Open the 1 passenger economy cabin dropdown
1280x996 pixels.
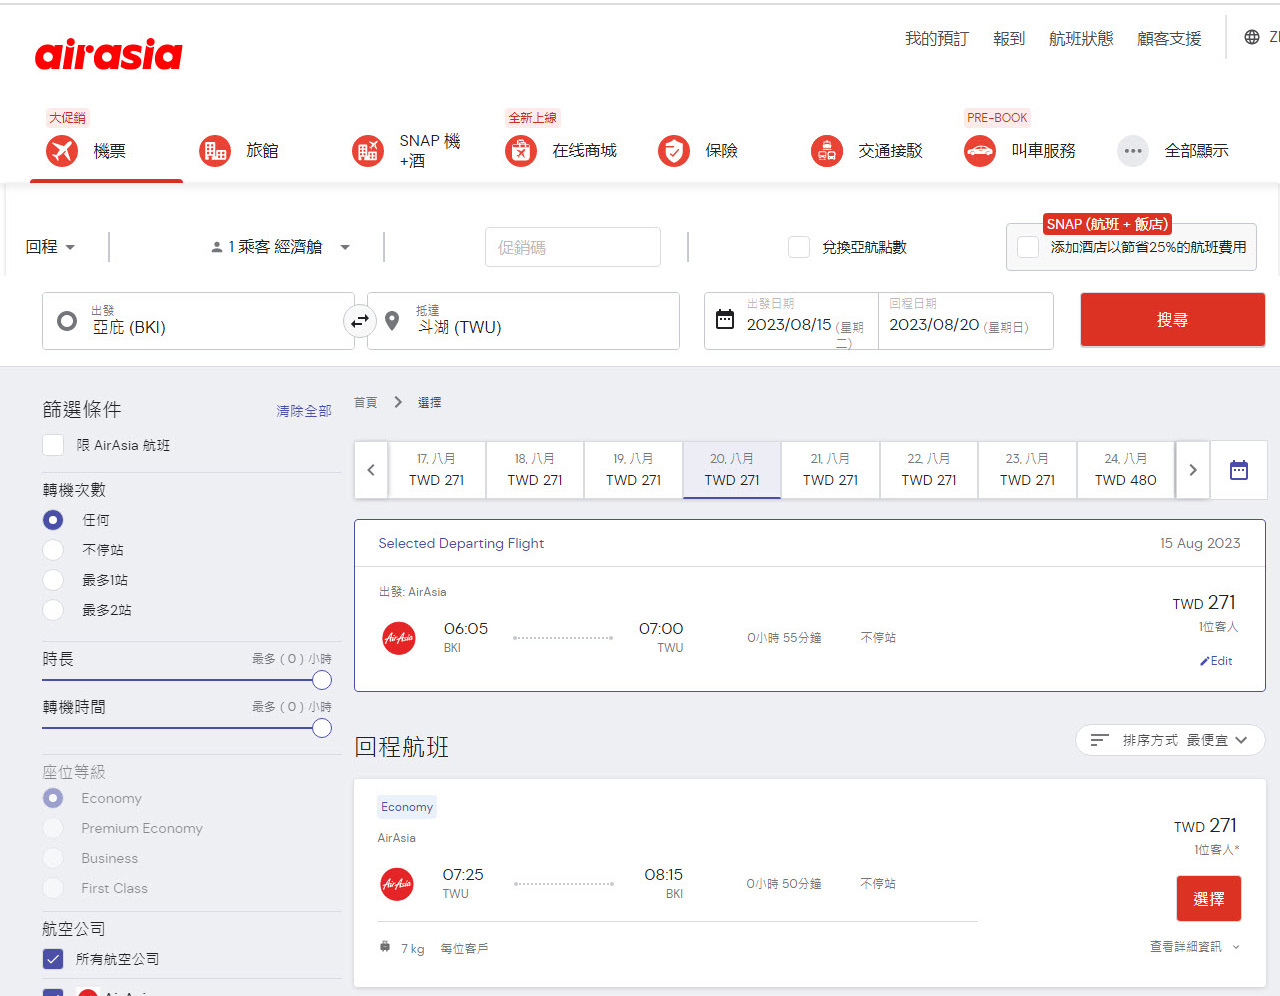point(280,247)
